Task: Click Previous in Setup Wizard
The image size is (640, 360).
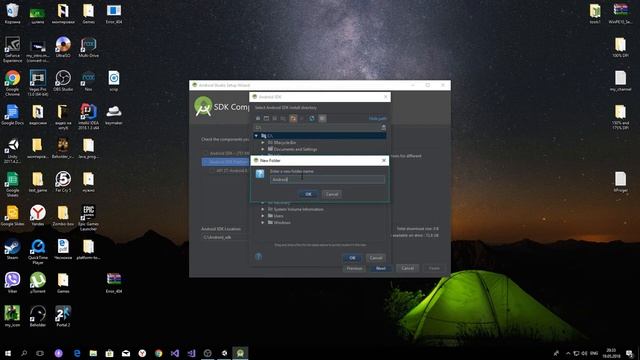Action: [x=354, y=269]
